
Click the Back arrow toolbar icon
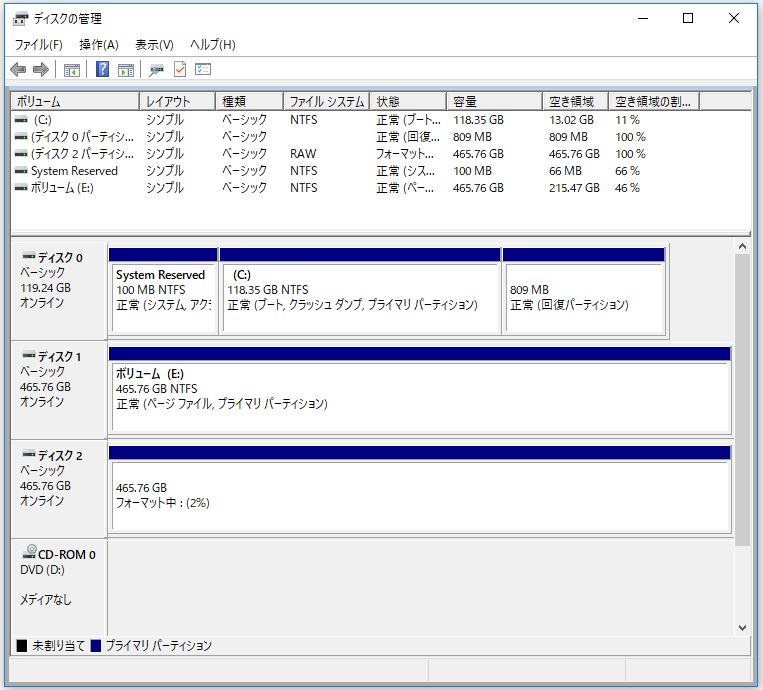[x=18, y=70]
